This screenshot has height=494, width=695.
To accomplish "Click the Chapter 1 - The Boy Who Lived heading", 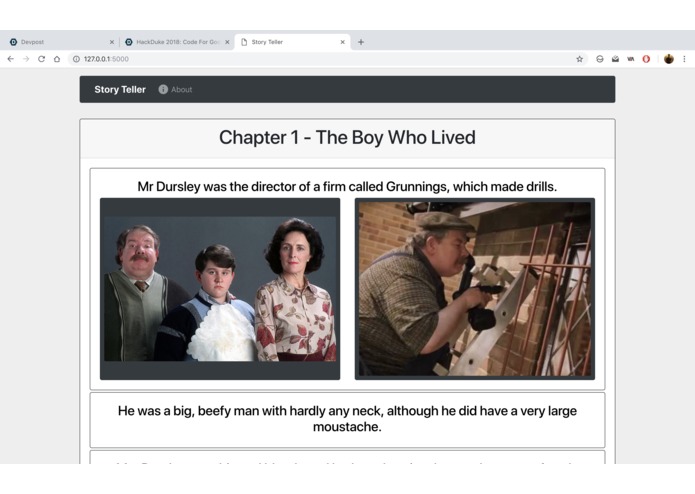I will pyautogui.click(x=347, y=137).
